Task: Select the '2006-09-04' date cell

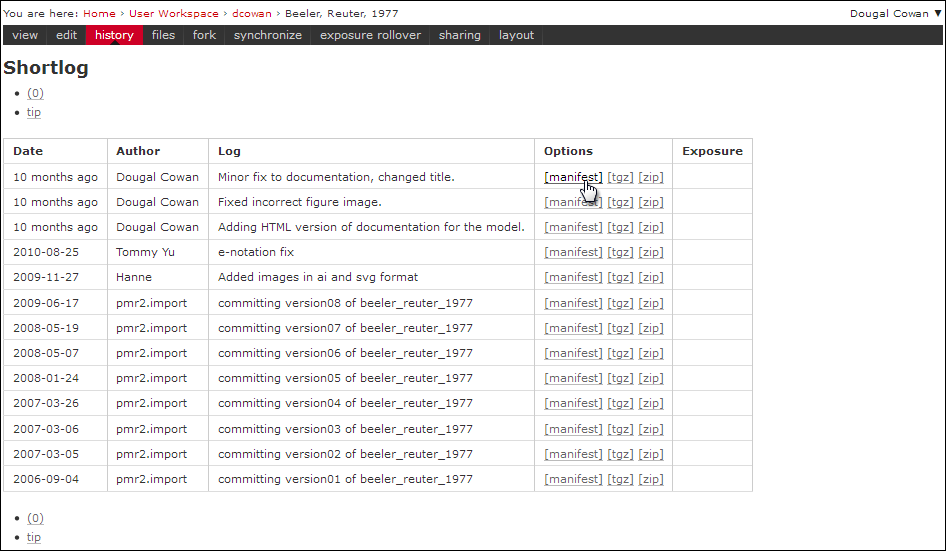Action: 56,479
